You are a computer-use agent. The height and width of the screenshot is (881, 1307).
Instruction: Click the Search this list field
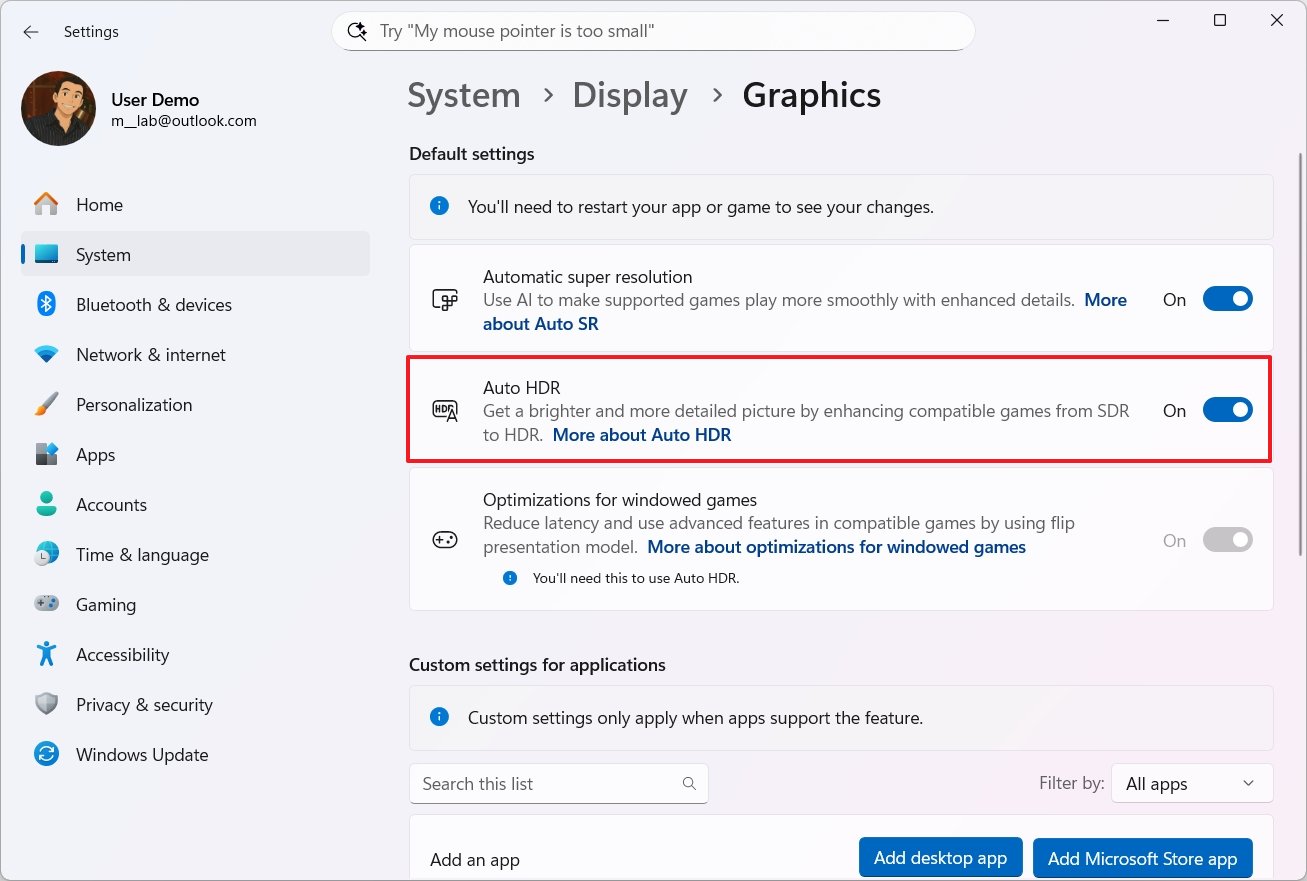(558, 784)
